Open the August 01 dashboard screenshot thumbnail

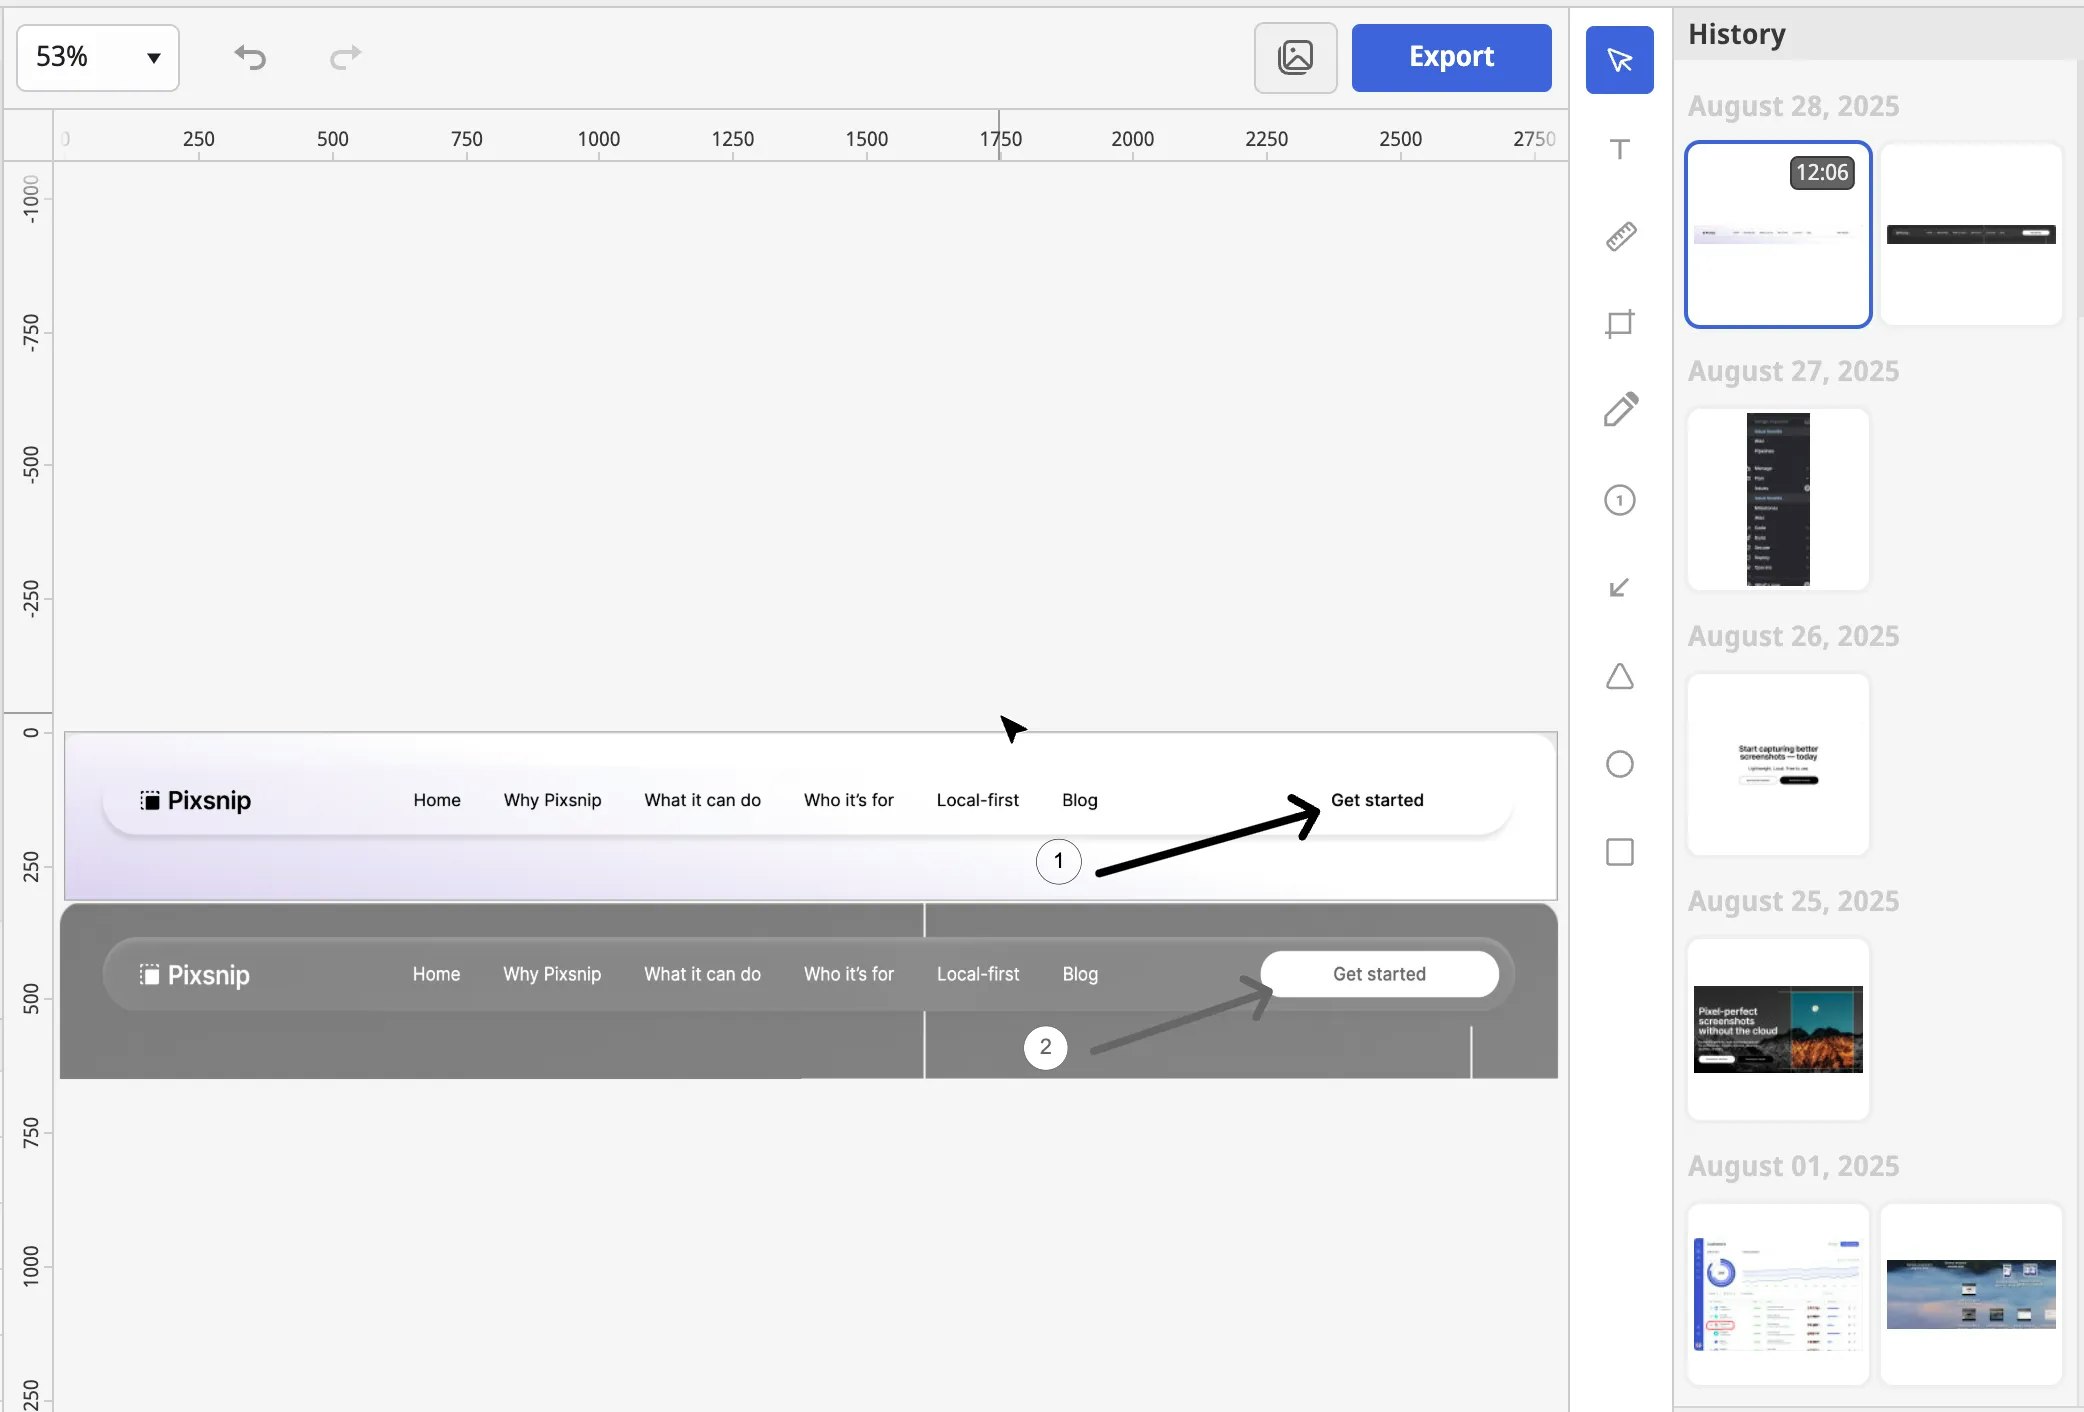tap(1777, 1294)
